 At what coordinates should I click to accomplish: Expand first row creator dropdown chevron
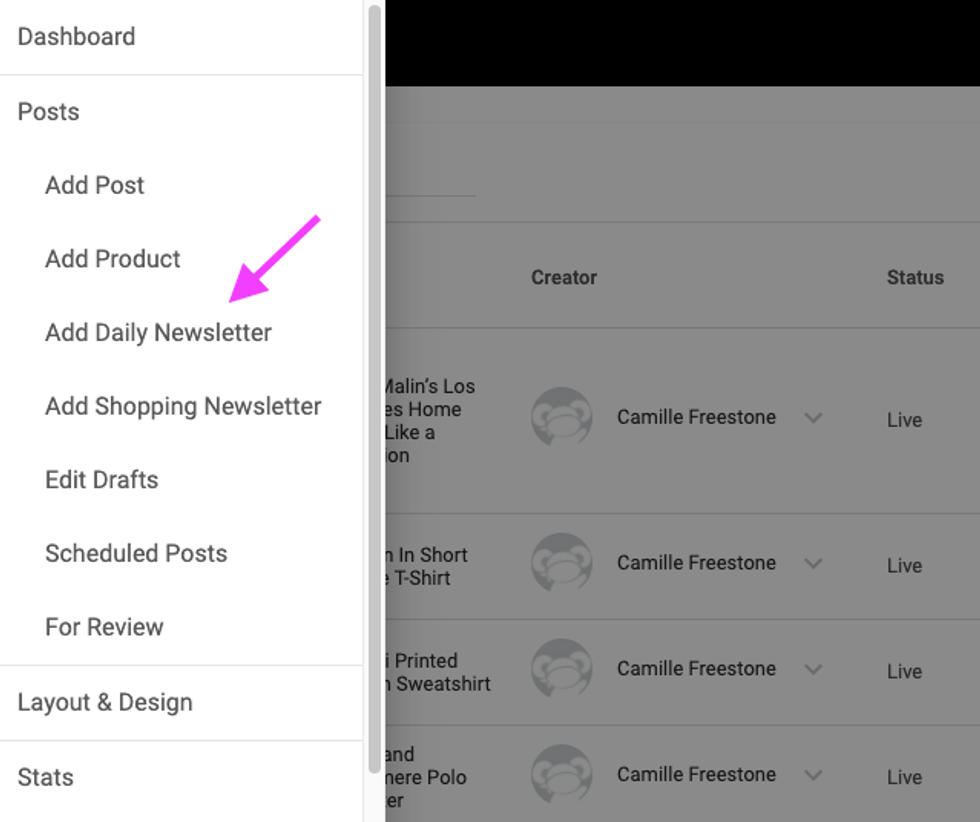pos(813,418)
